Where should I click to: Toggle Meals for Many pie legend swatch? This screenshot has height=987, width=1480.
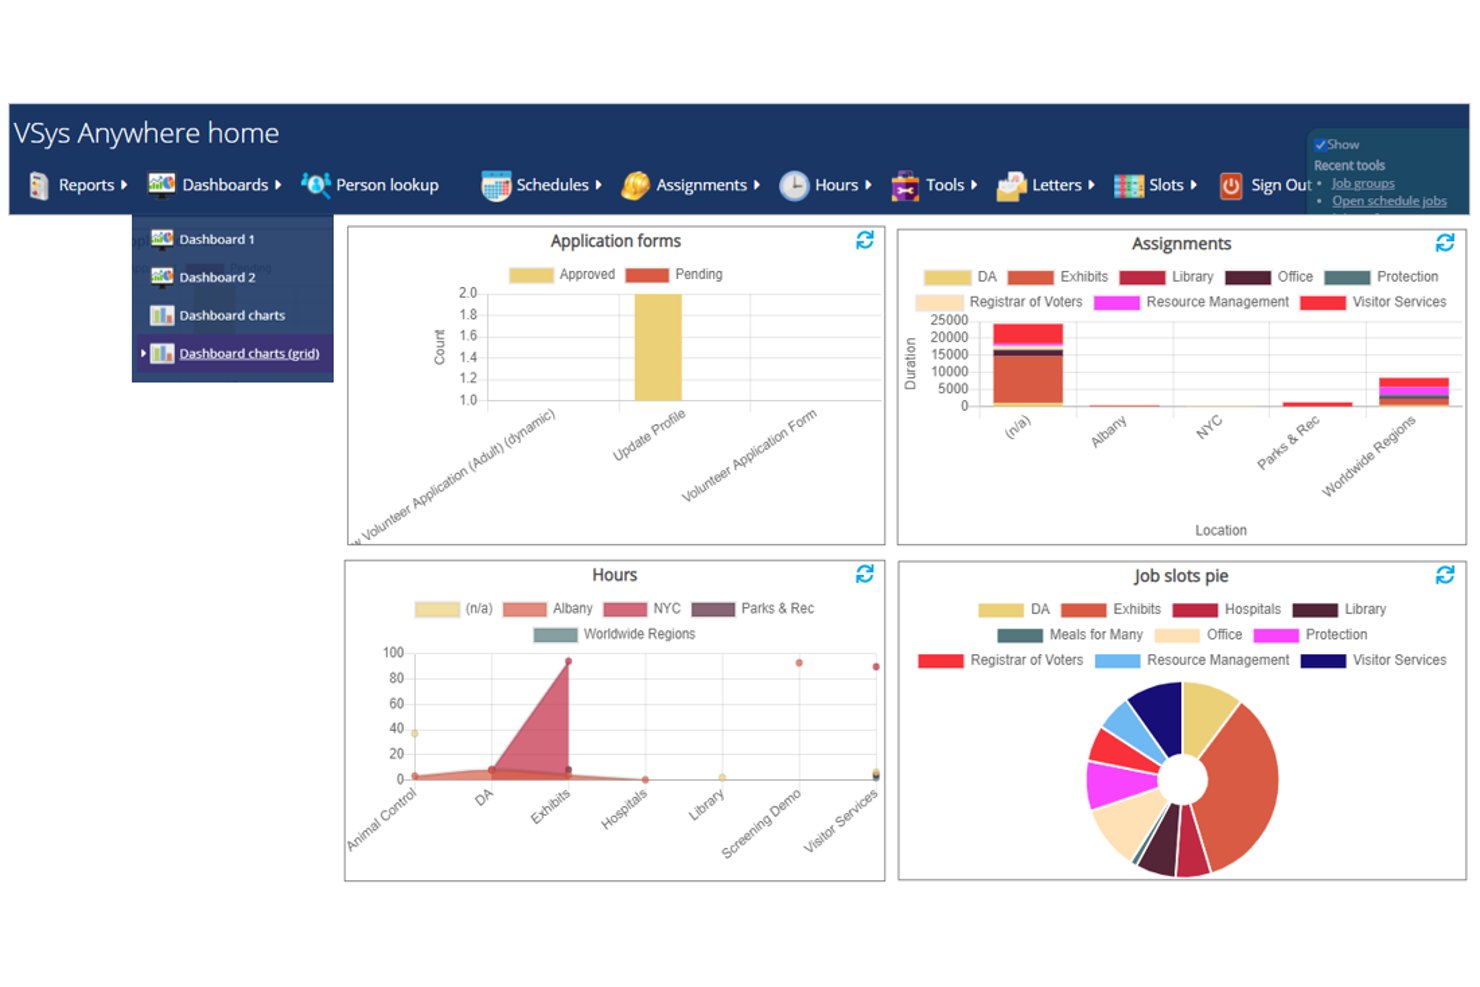pos(1020,635)
